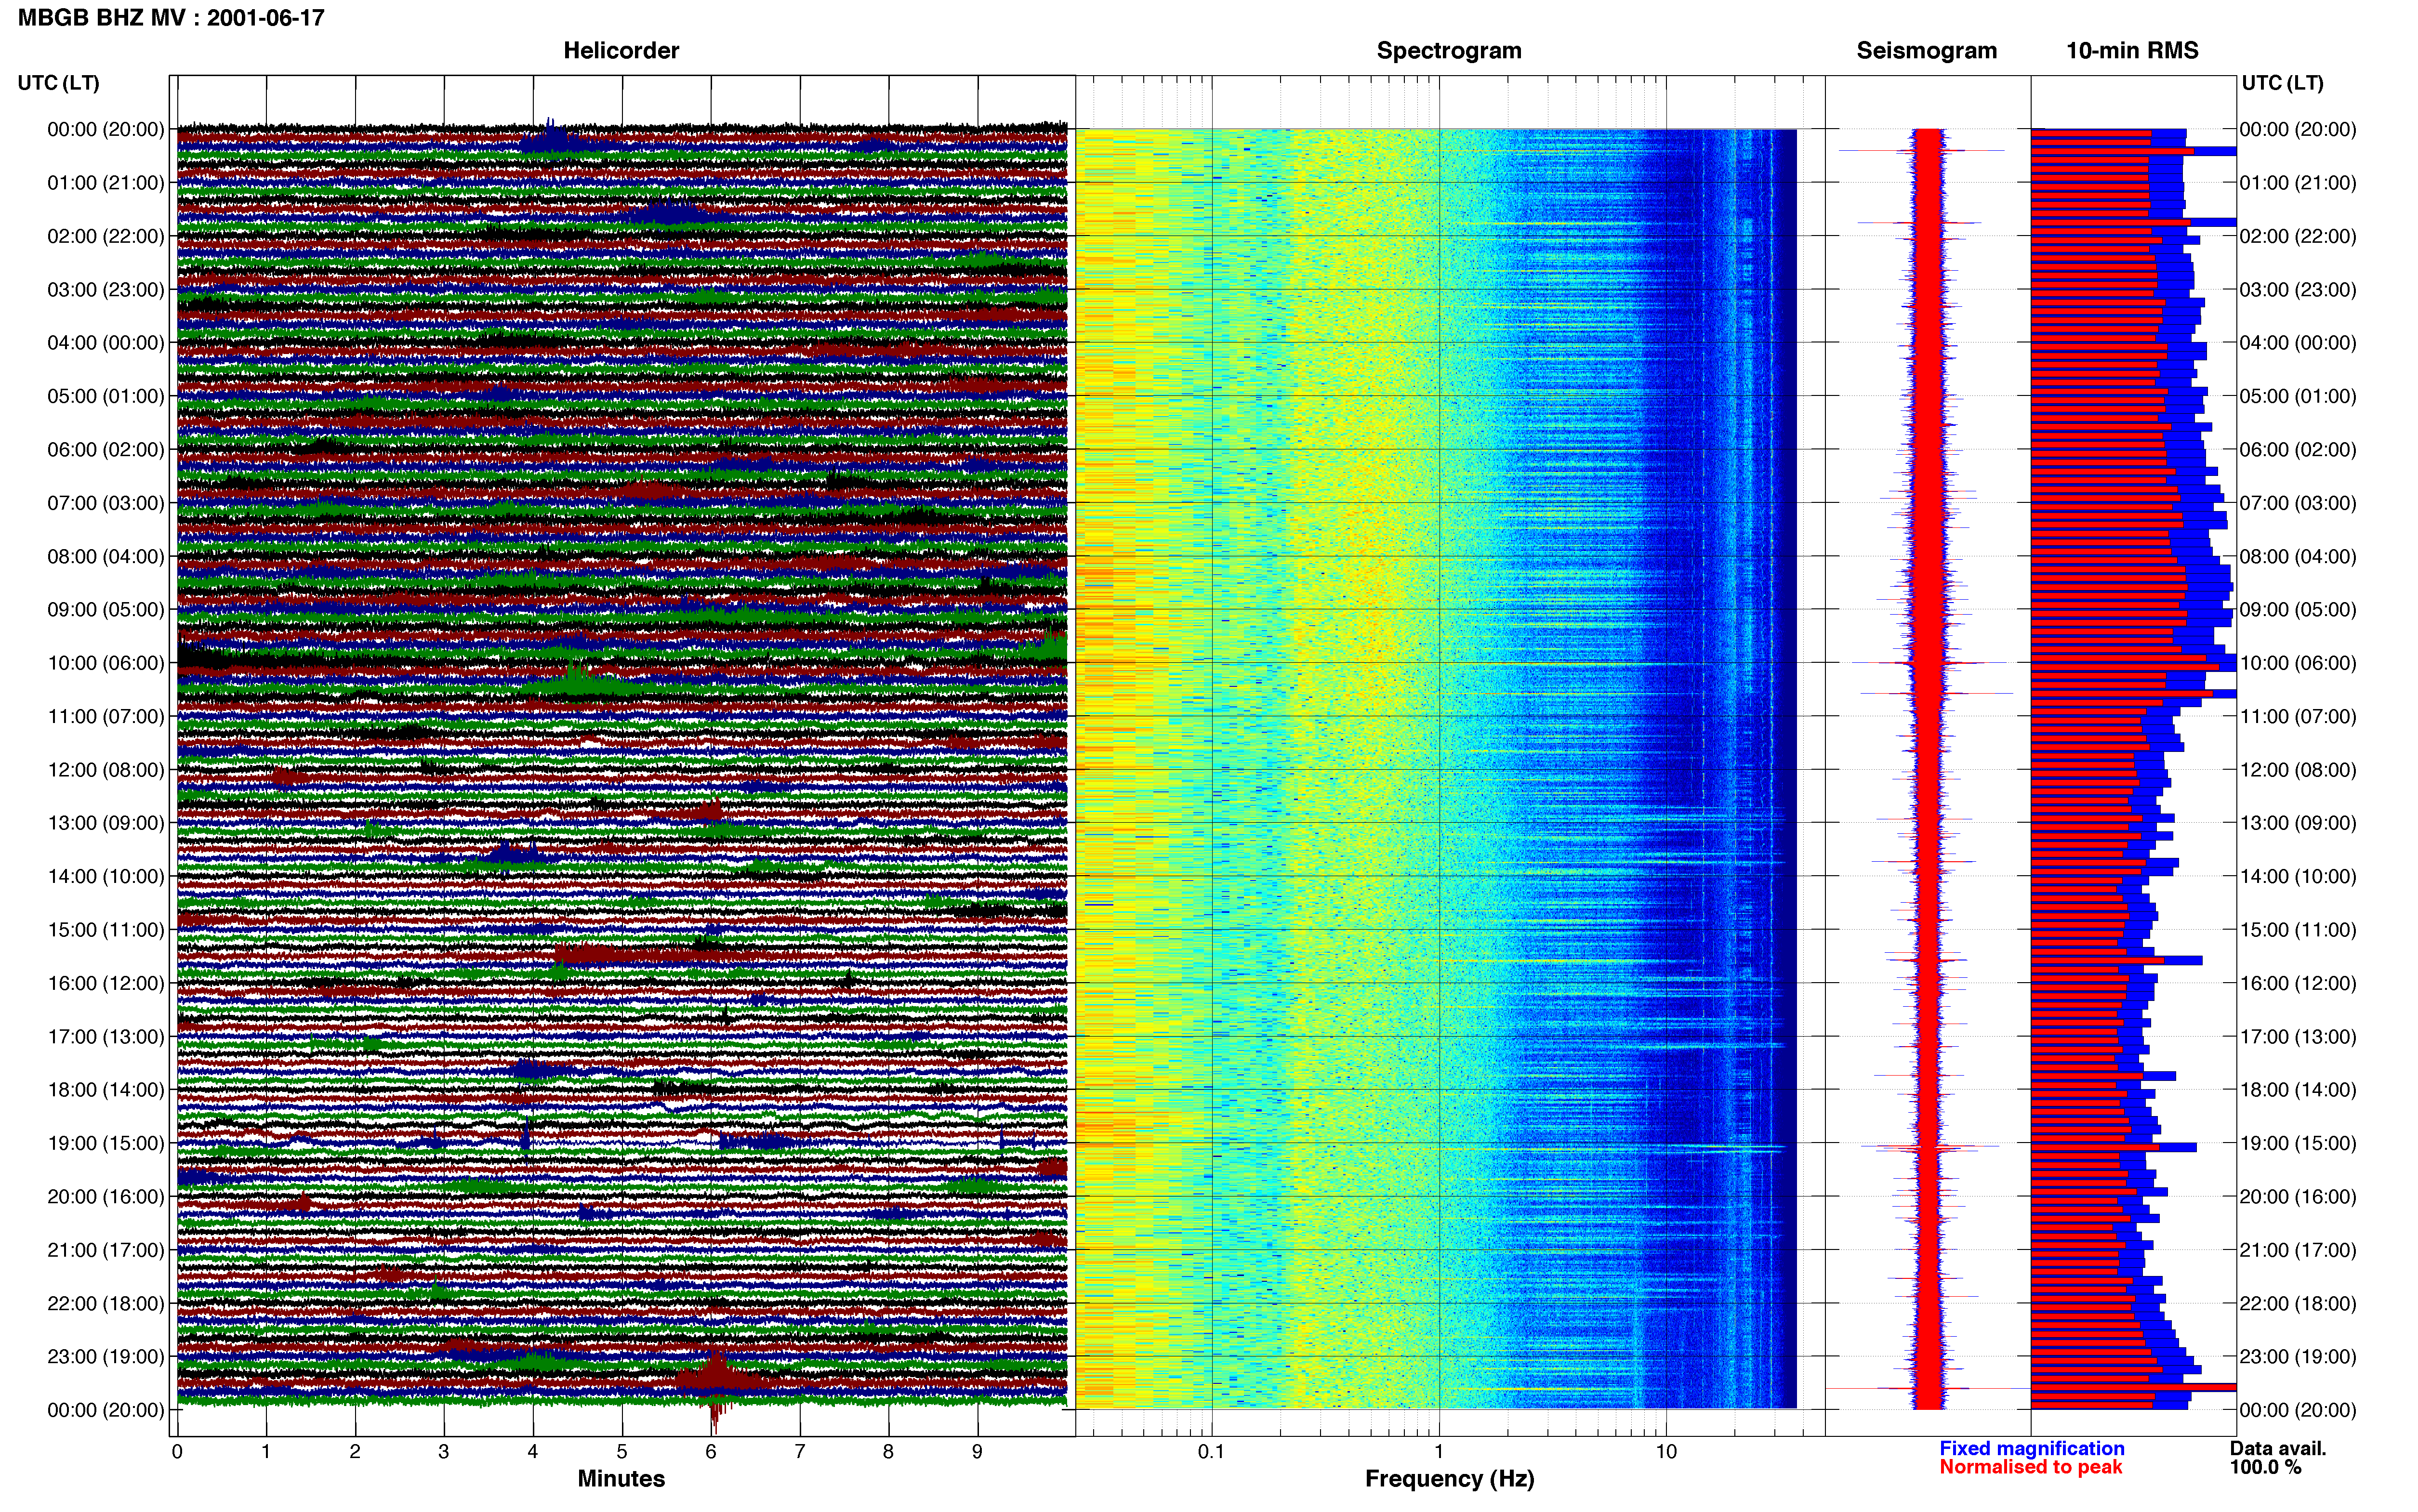This screenshot has height=1512, width=2418.
Task: Select the '10-min RMS' panel heading
Action: point(2132,51)
